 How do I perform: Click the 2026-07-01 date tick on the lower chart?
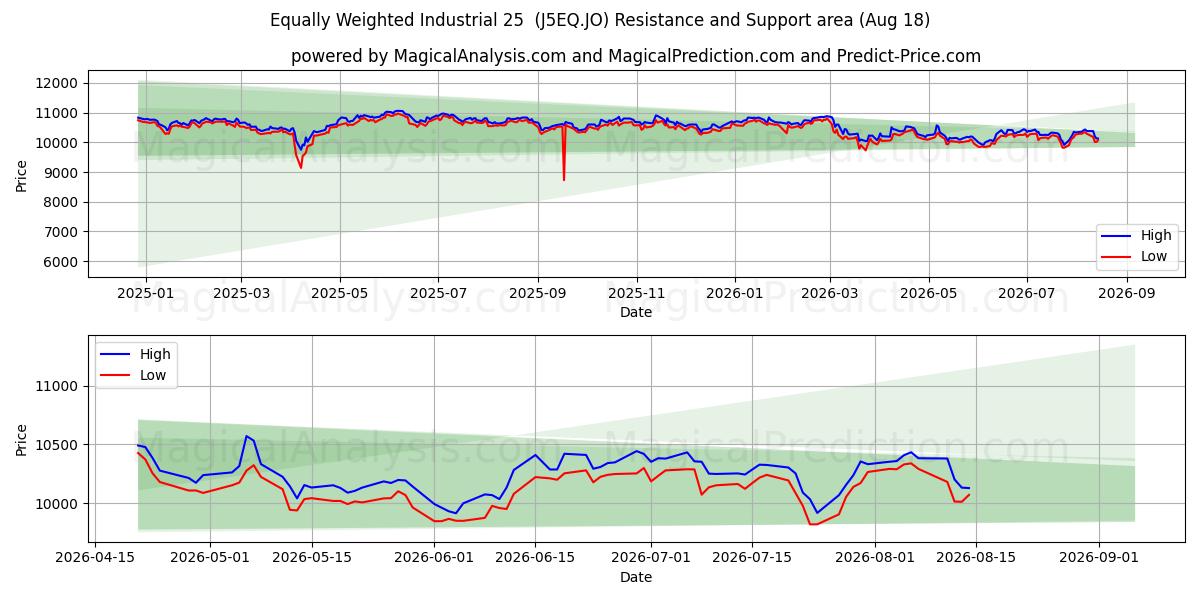click(x=652, y=559)
